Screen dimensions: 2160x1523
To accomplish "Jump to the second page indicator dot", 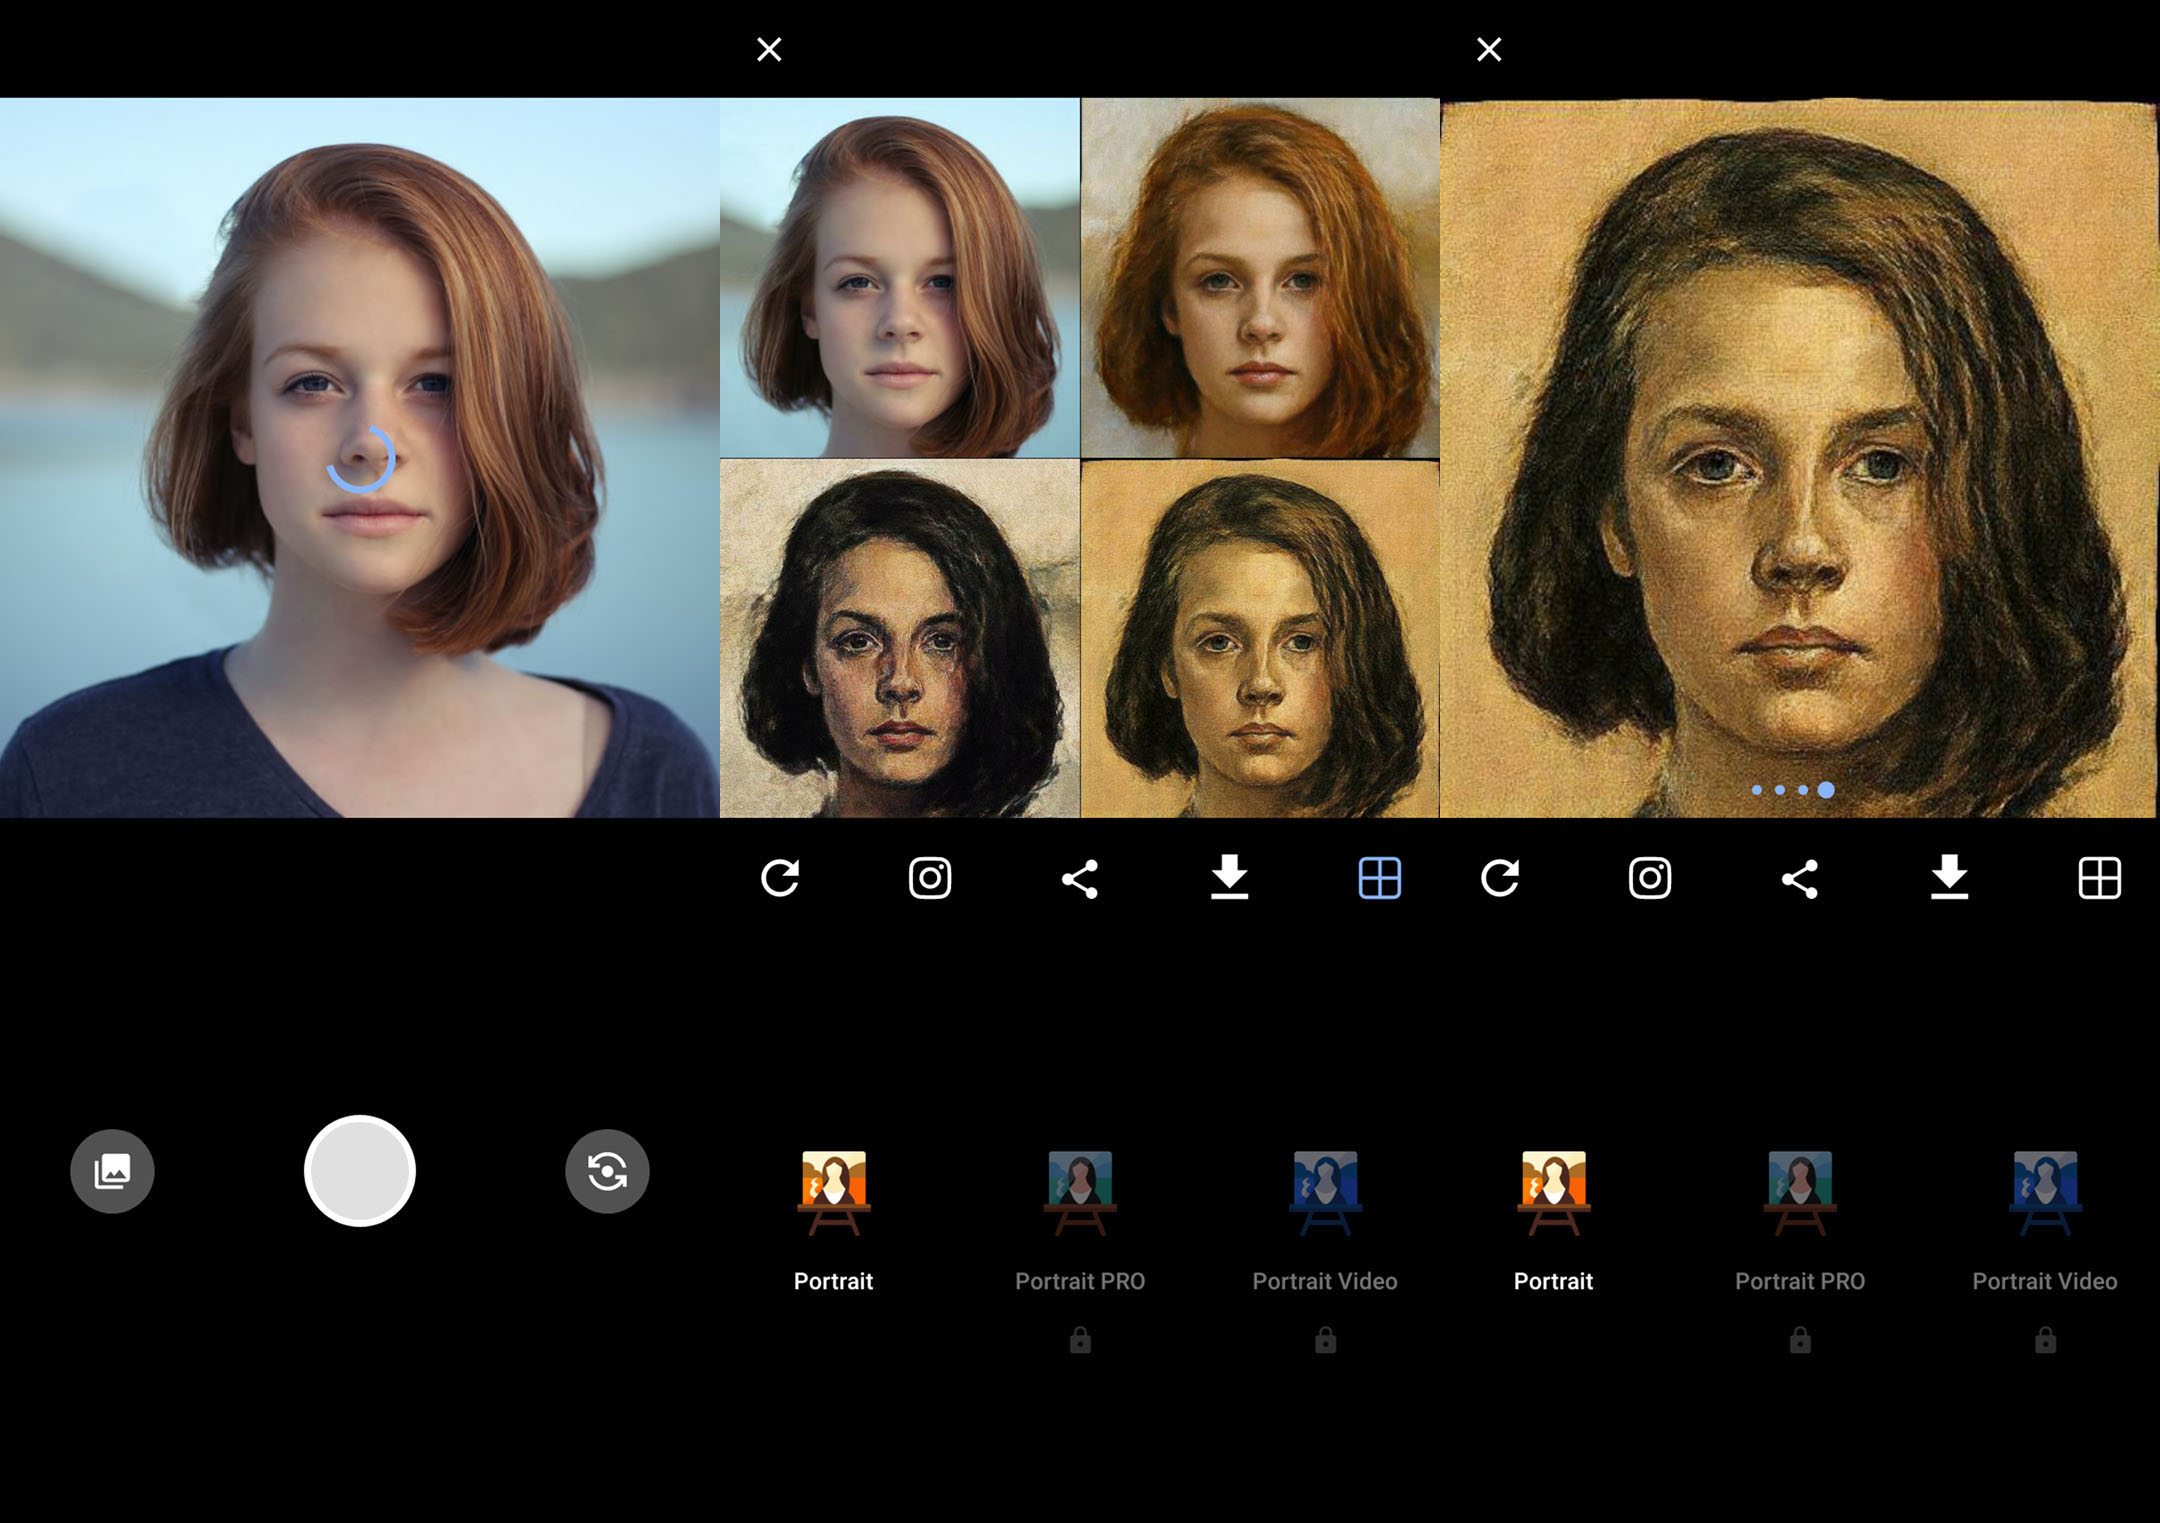I will pos(1780,790).
